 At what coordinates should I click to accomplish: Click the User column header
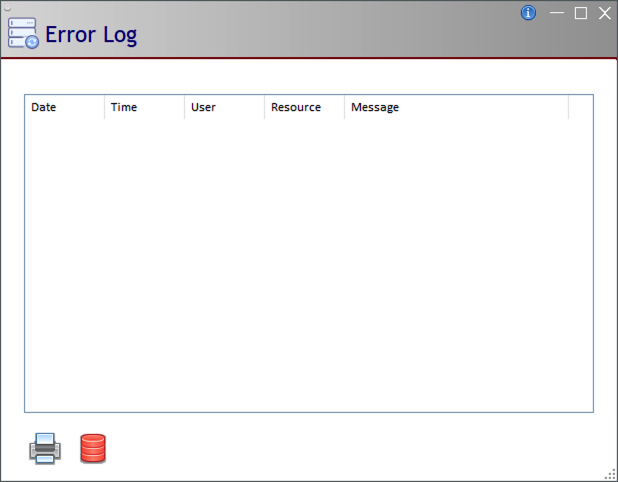pyautogui.click(x=224, y=107)
